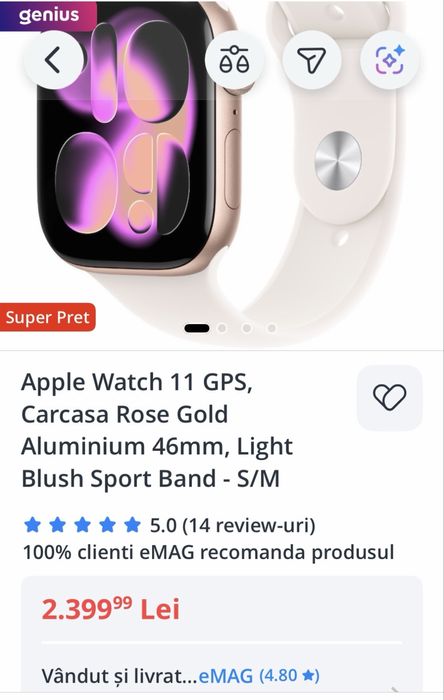This screenshot has width=444, height=700.
Task: Tap the genius badge
Action: (x=48, y=16)
